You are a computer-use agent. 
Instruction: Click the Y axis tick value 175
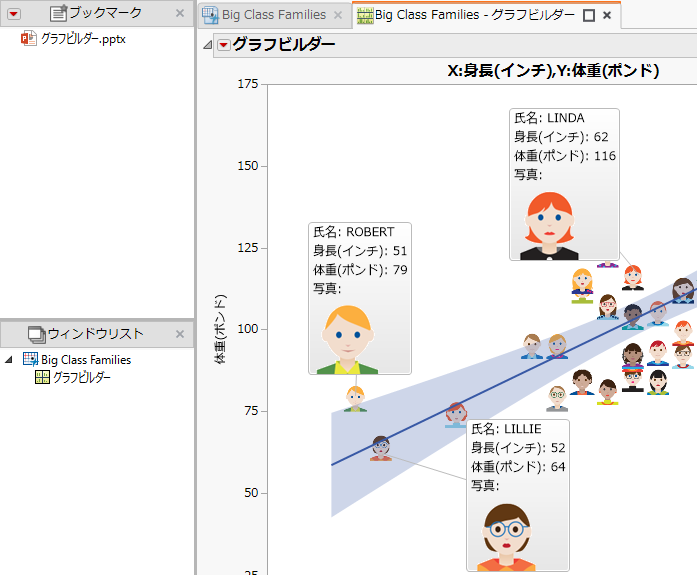point(248,84)
